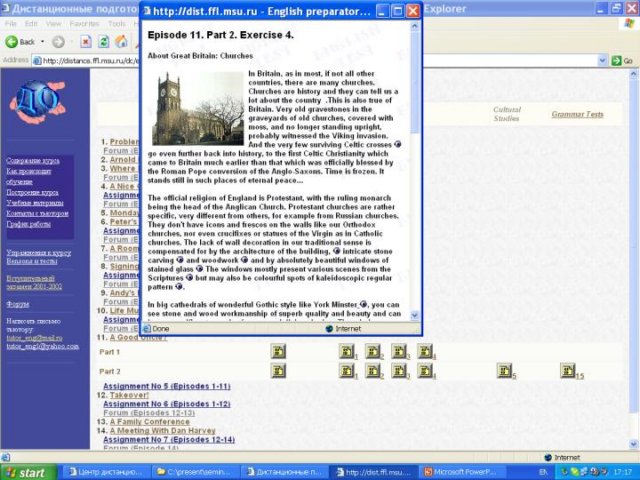640x480 pixels.
Task: Click the 'Форум' sidebar link
Action: point(18,304)
